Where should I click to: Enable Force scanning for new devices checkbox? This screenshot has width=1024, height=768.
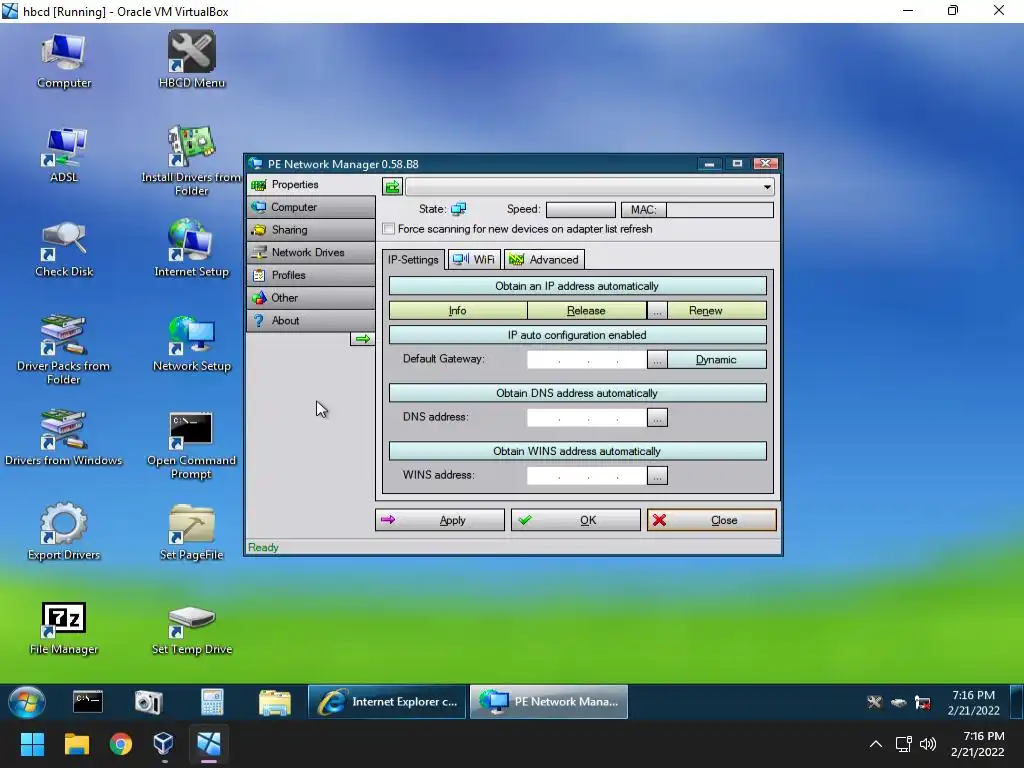tap(389, 229)
